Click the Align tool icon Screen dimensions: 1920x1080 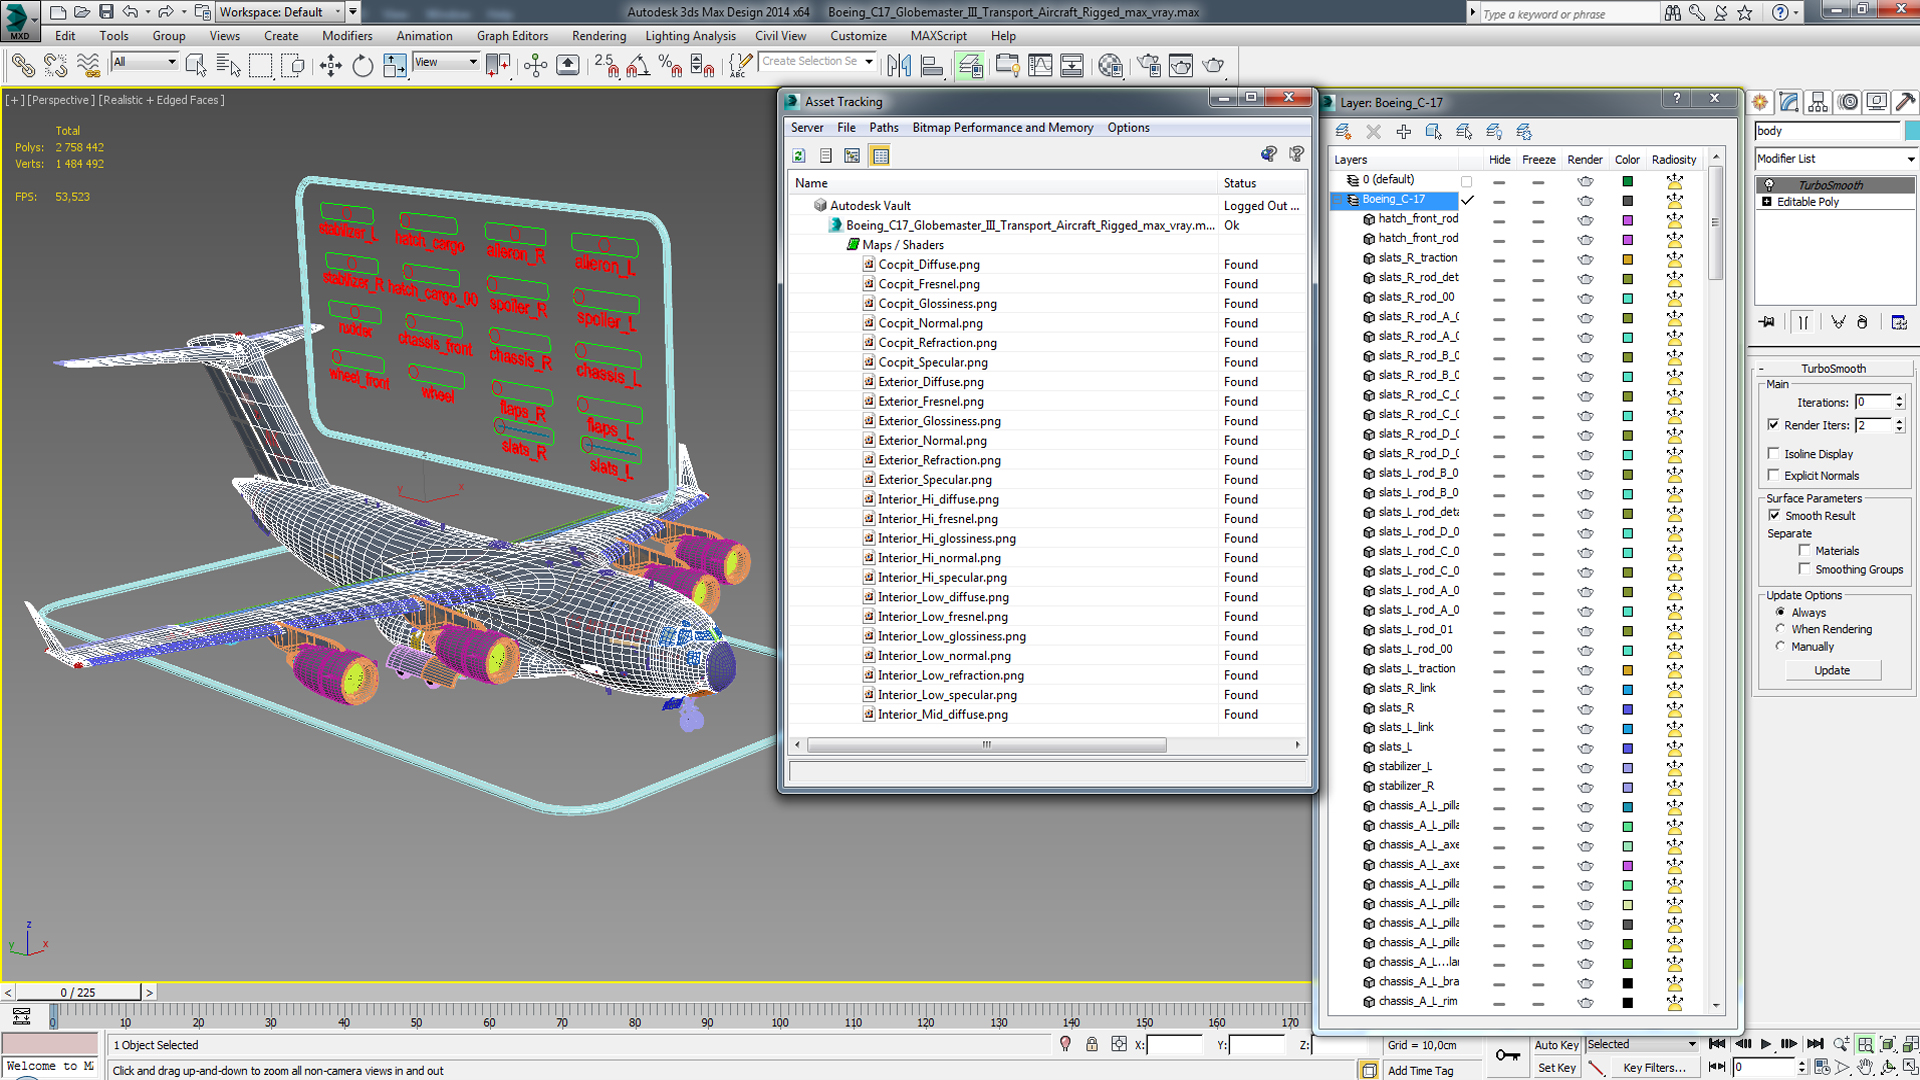coord(932,66)
